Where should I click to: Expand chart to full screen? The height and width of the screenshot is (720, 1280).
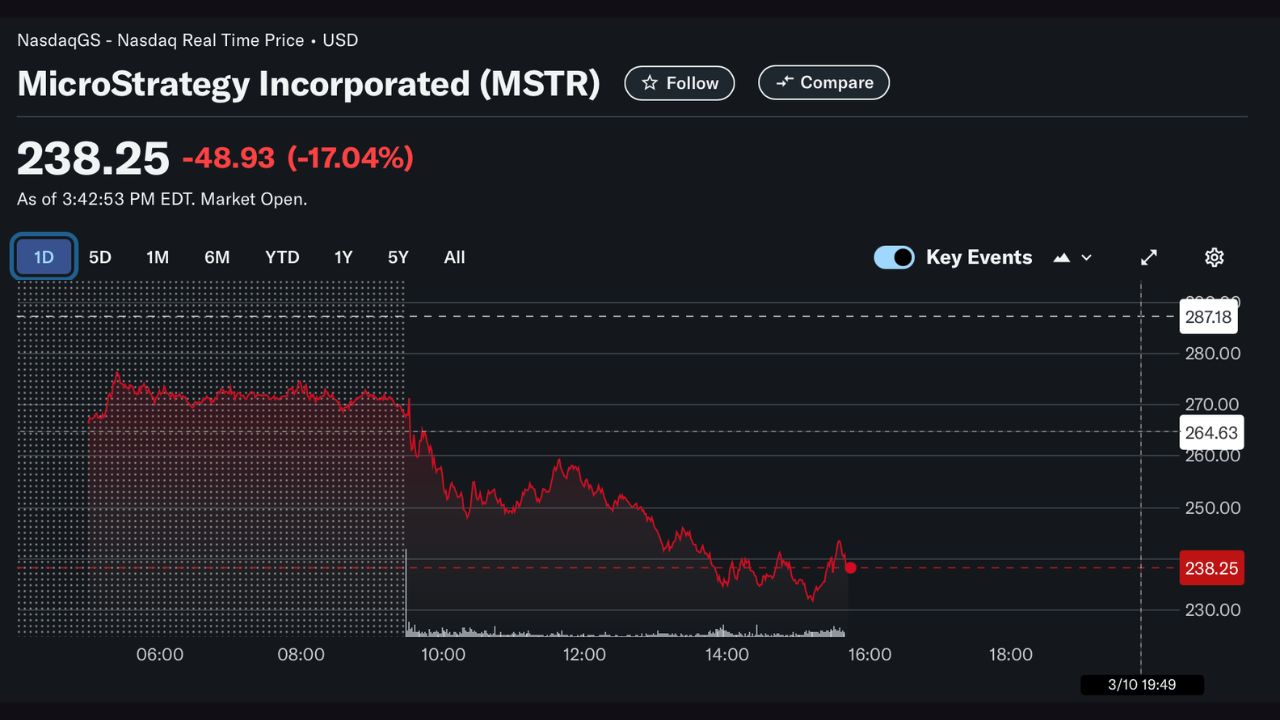coord(1149,257)
